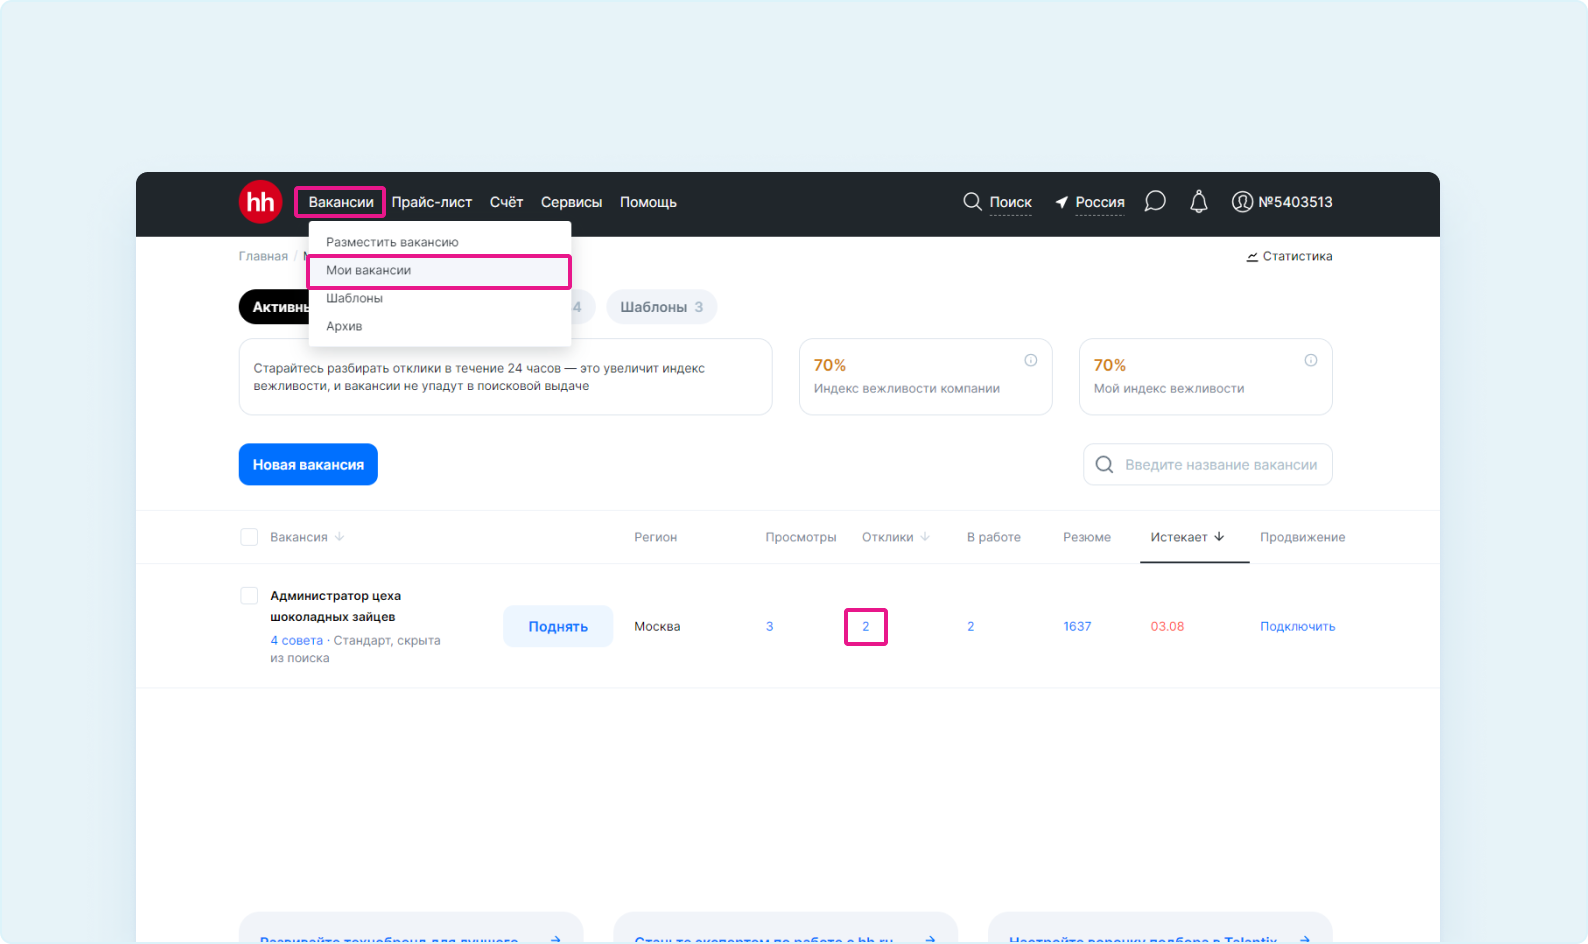Click the Статистика chart icon
Screen dimensions: 1588x944
[x=1252, y=257]
